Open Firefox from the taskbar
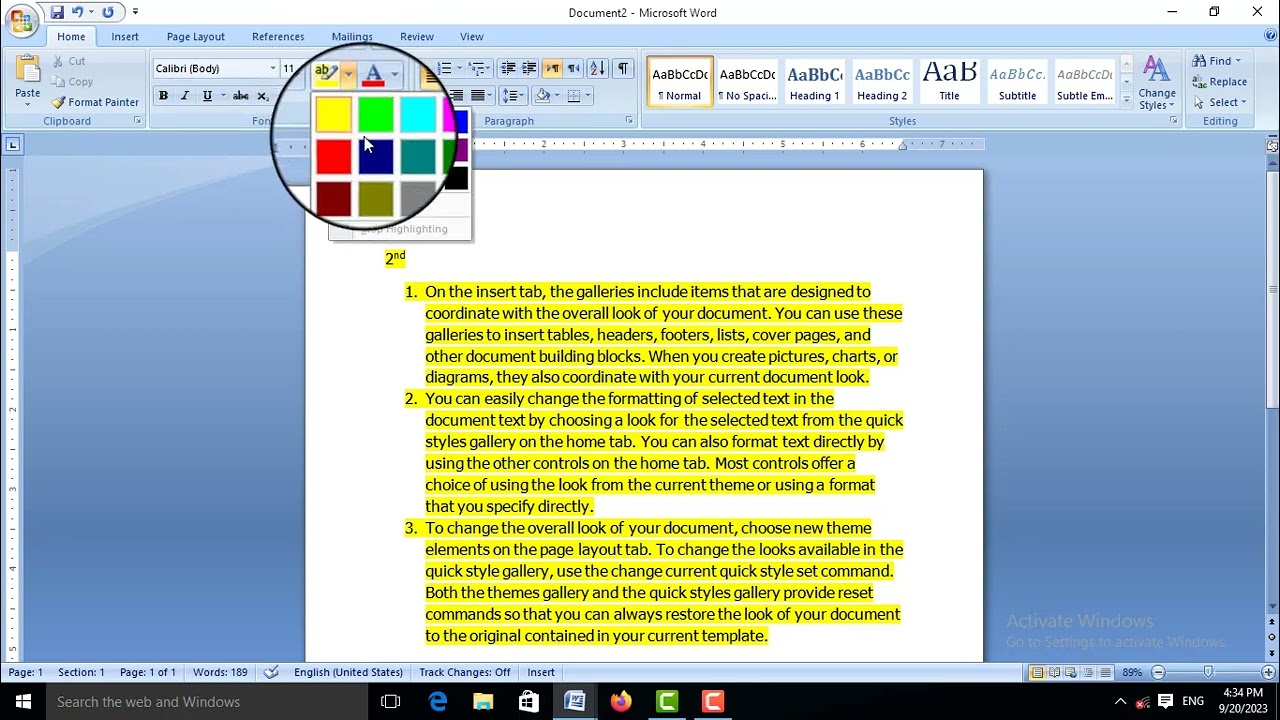 (x=621, y=702)
